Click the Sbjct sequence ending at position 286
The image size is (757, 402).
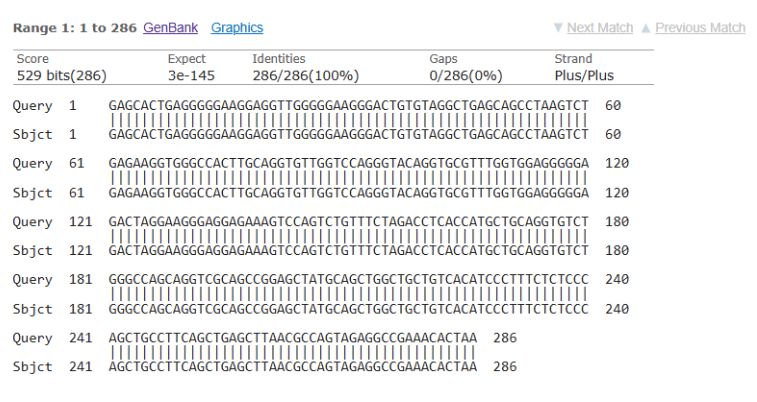point(293,367)
